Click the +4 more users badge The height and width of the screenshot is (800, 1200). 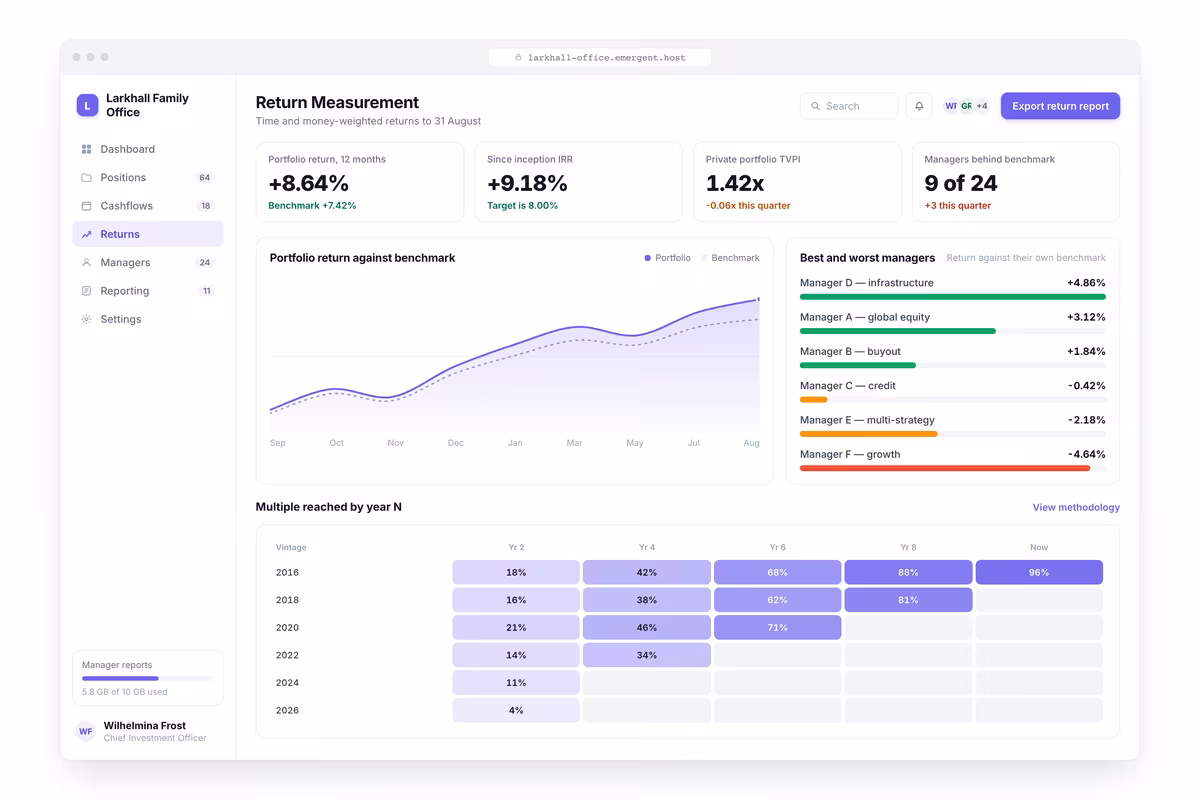tap(982, 106)
